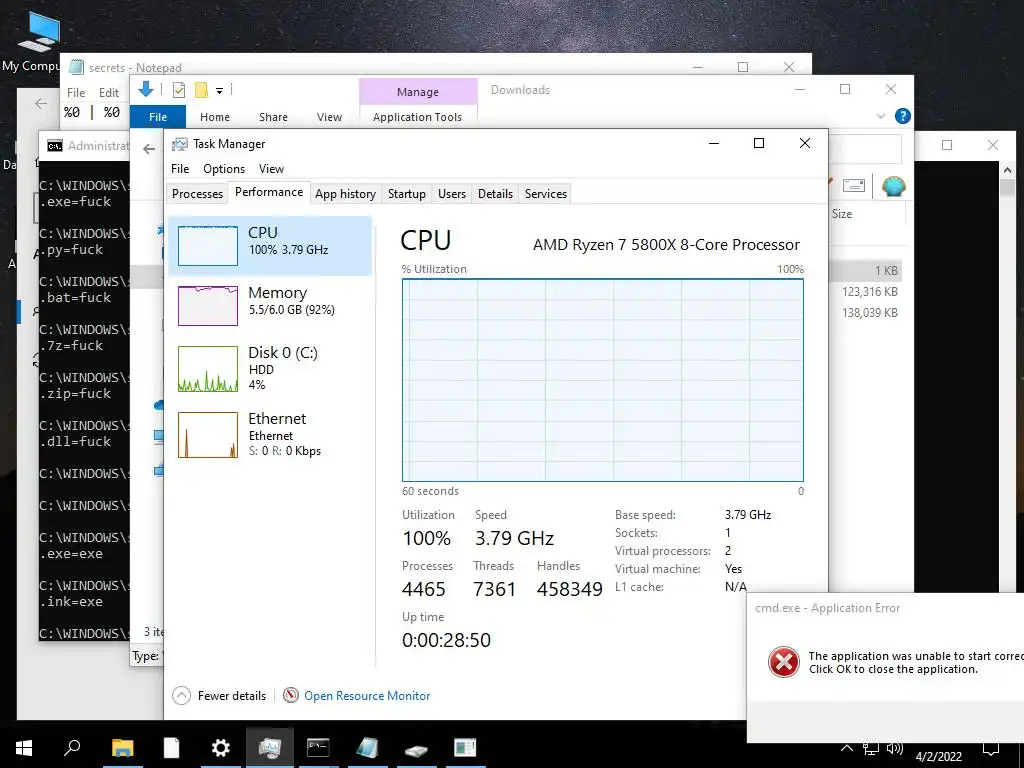Image resolution: width=1024 pixels, height=768 pixels.
Task: Open Resource Monitor link
Action: pos(367,696)
